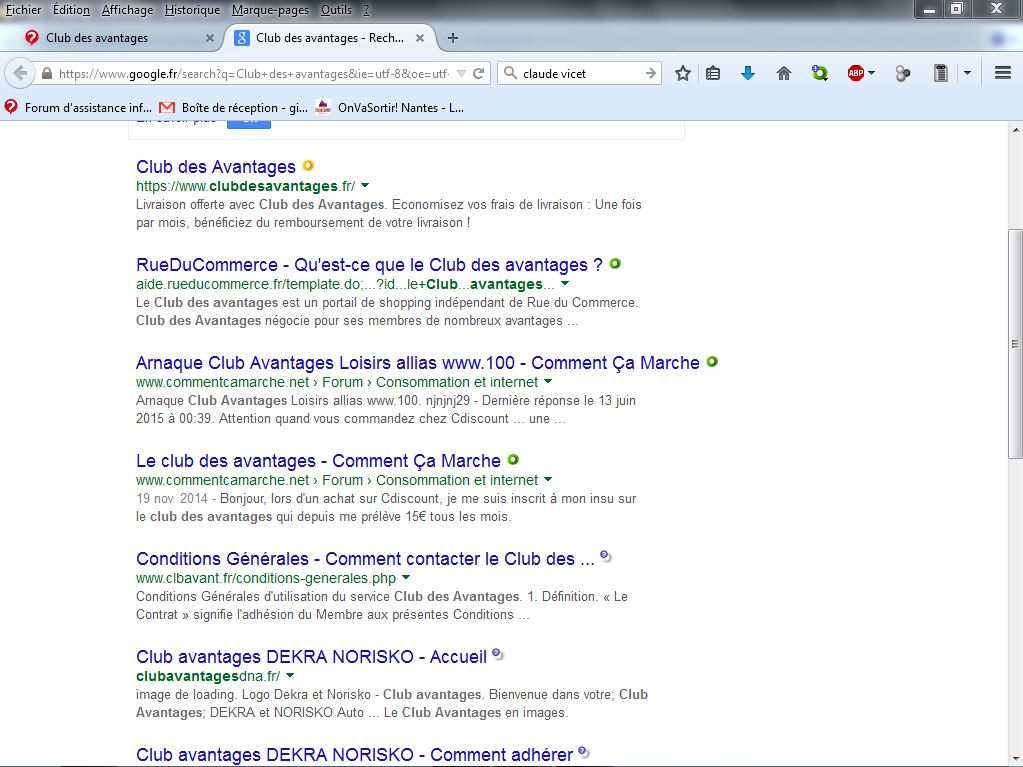Open the ? help menu
1023x767 pixels.
click(366, 10)
